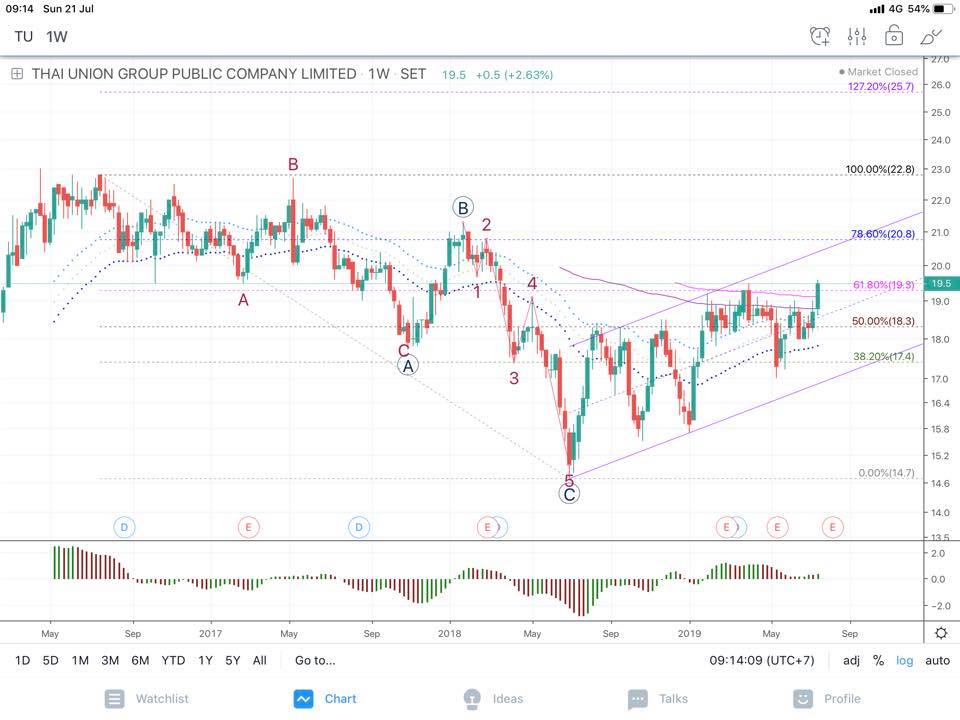Toggle the log scale option
Screen dimensions: 960x720
tap(904, 661)
